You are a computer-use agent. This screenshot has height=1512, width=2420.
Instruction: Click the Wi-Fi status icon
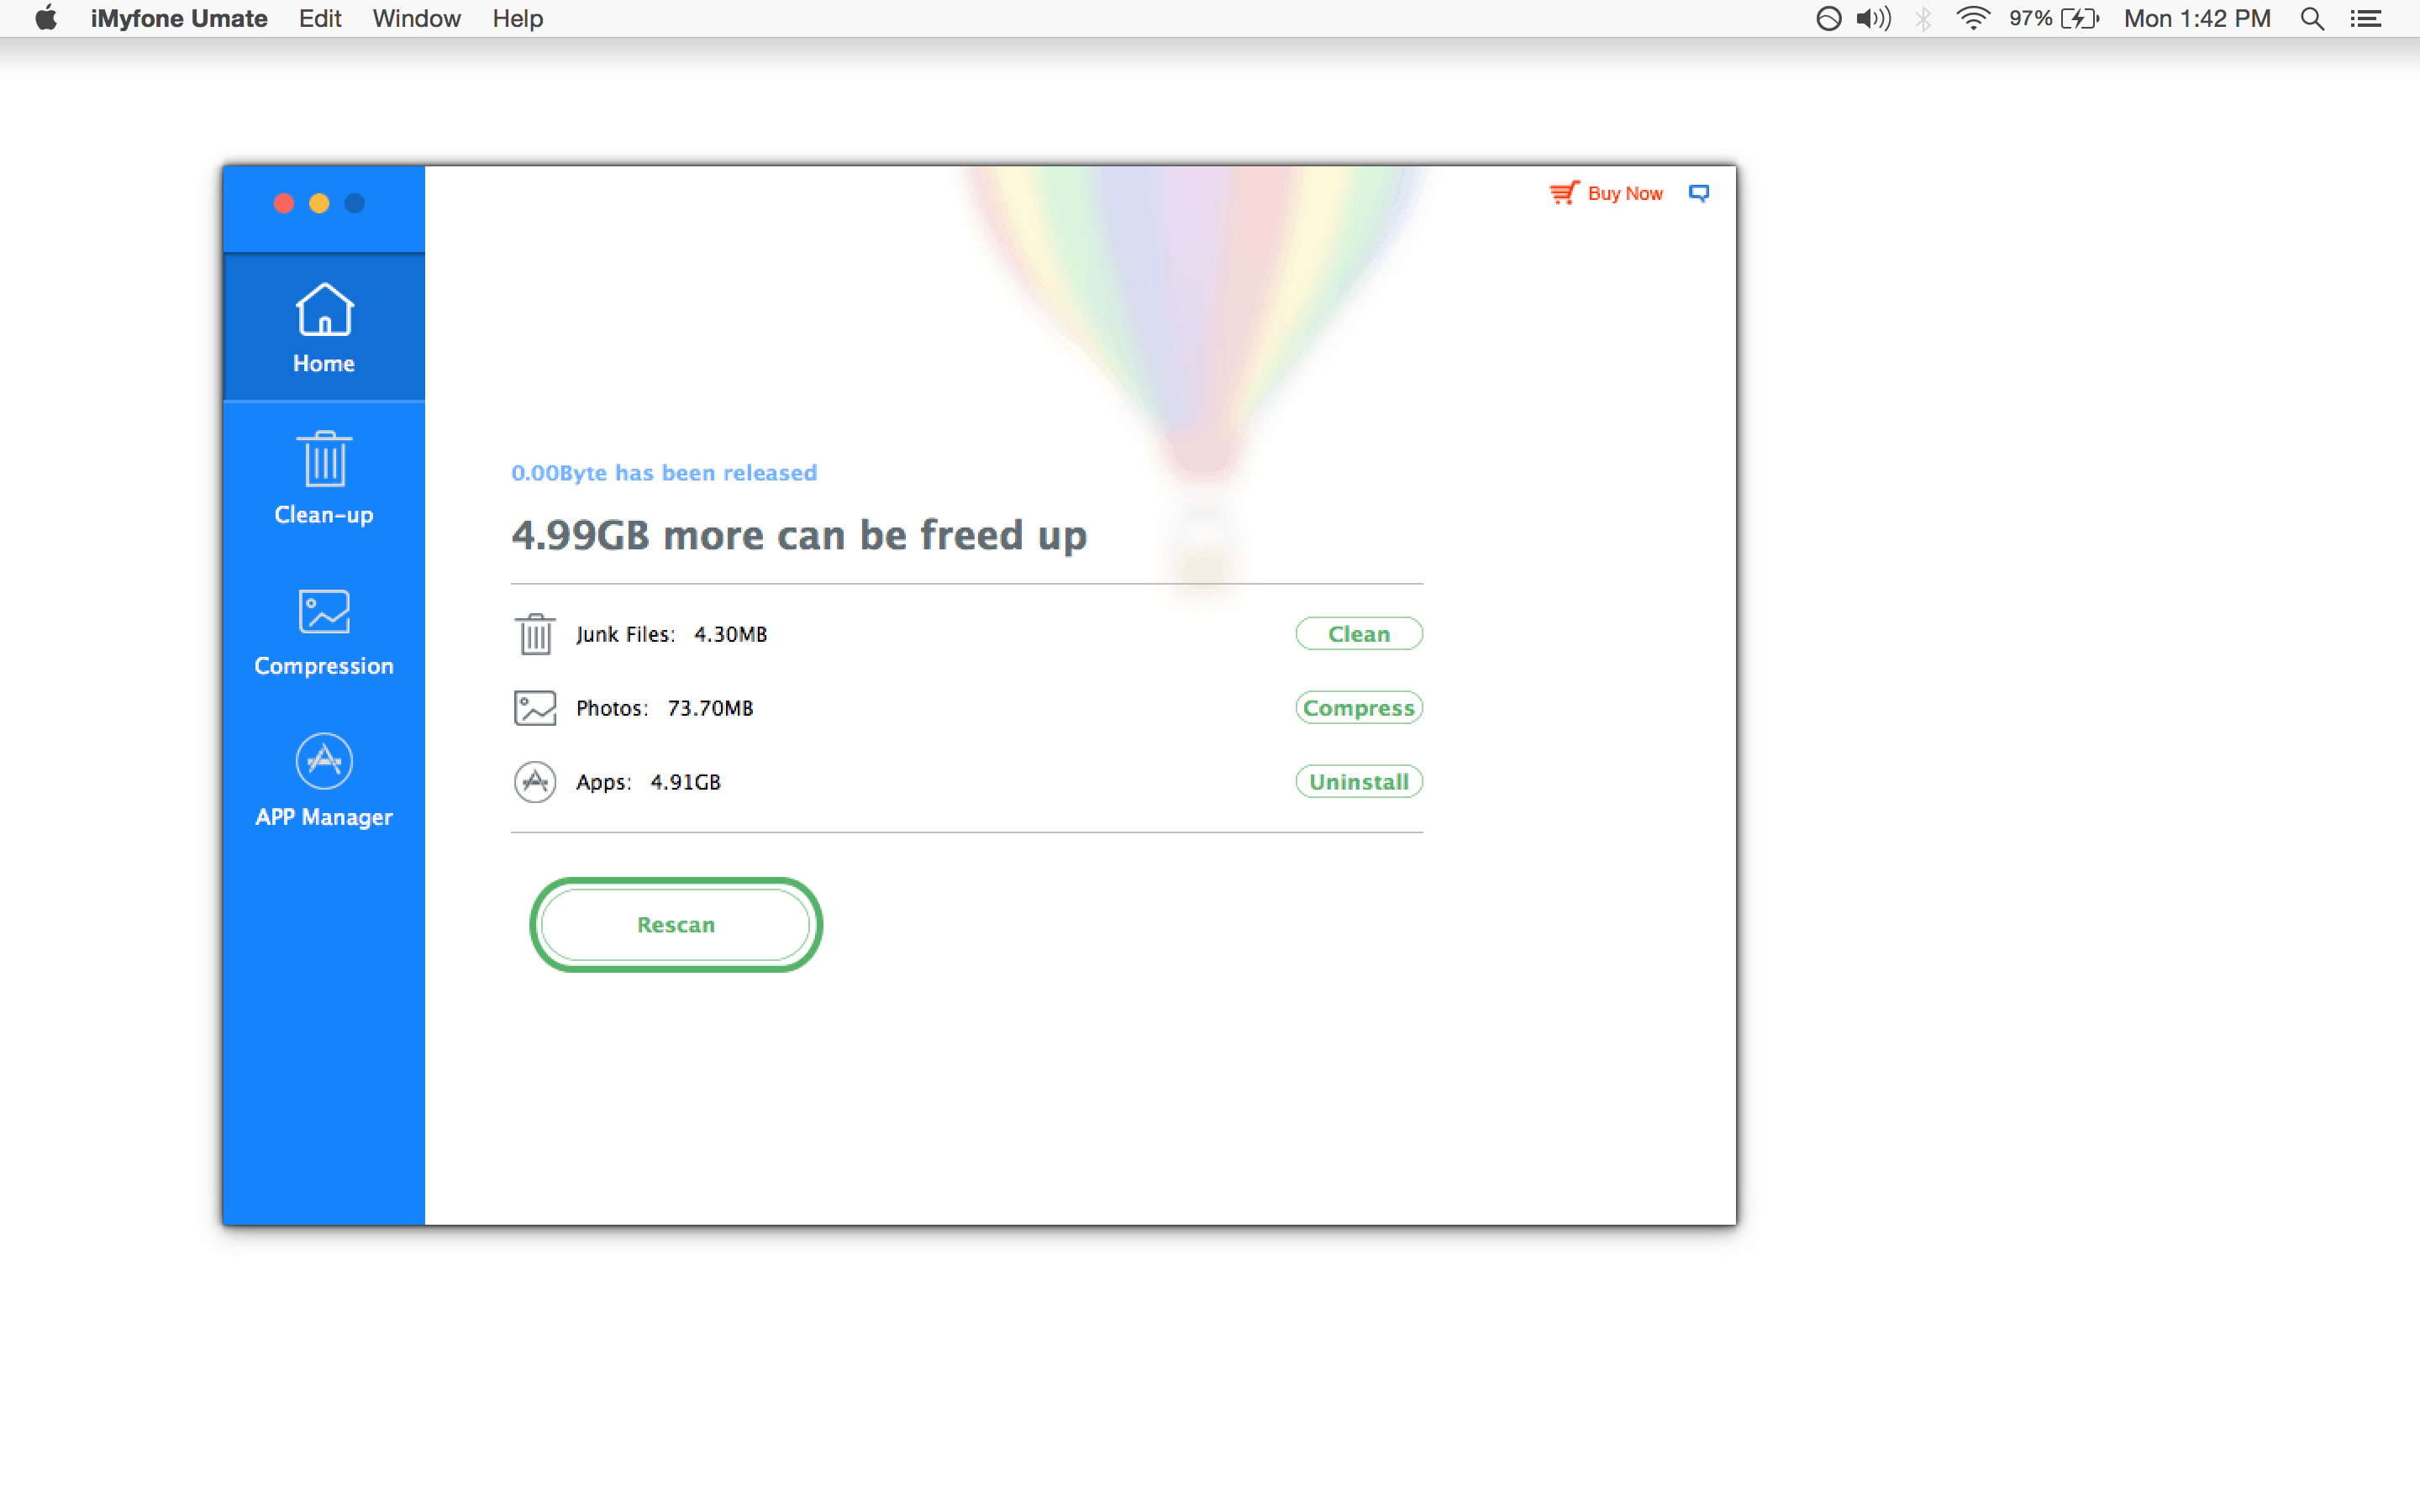[x=1972, y=19]
